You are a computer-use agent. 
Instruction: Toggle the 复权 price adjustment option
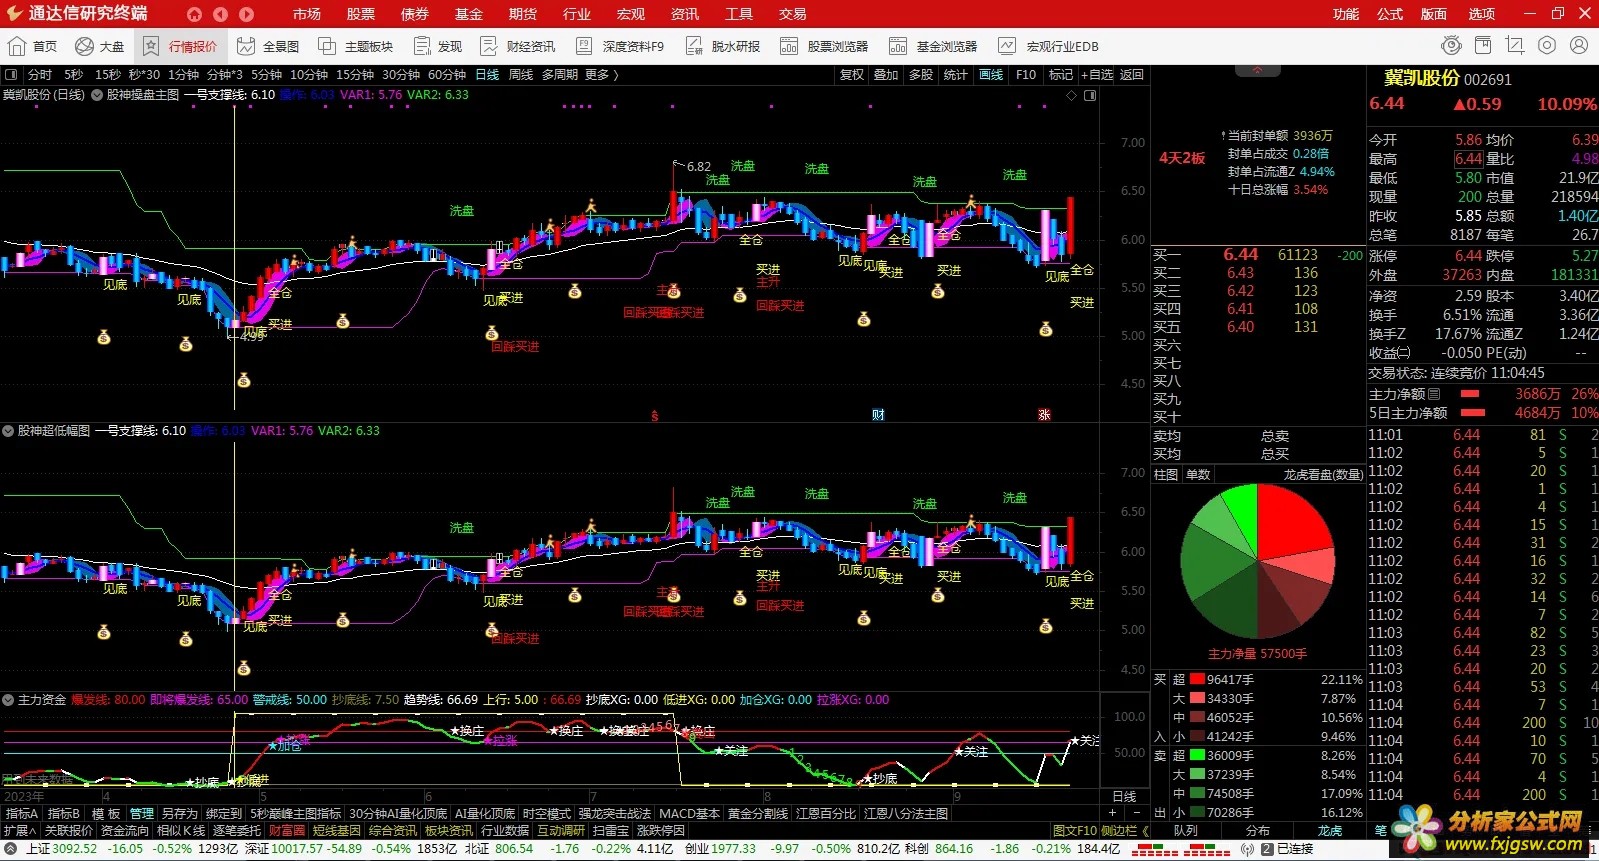click(x=851, y=74)
